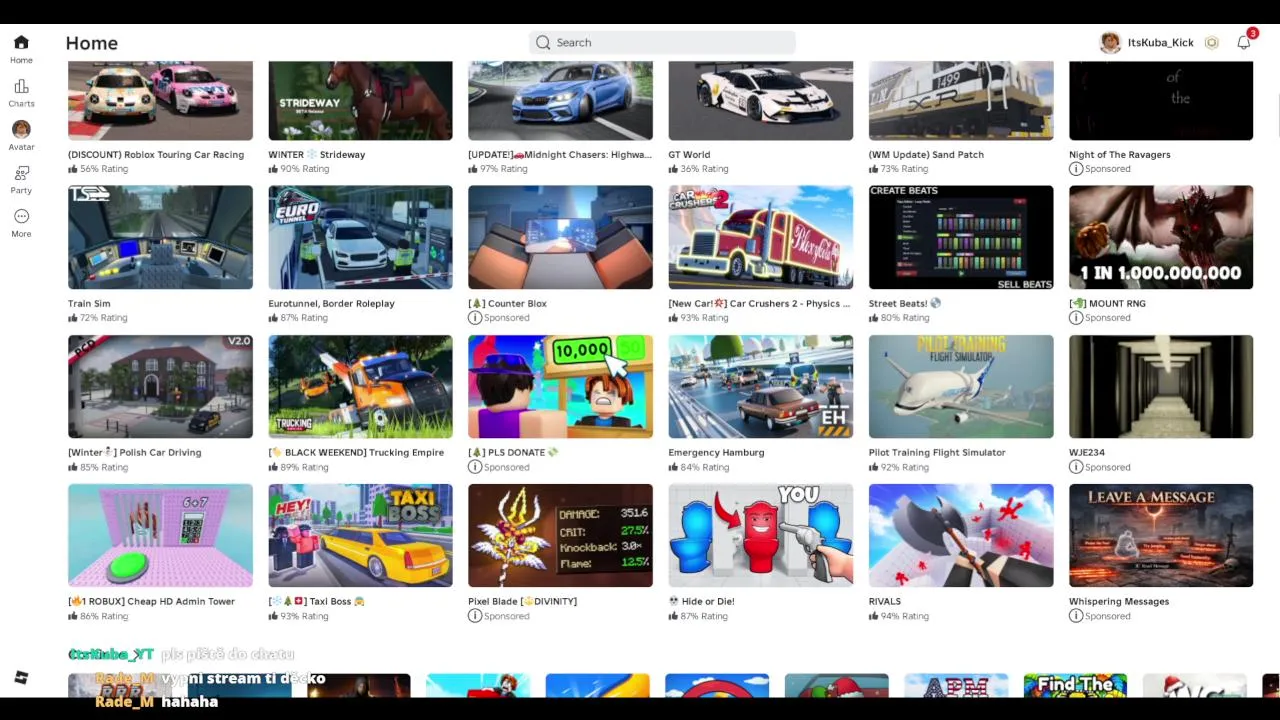Click the 'RIVALS' game title
The image size is (1280, 720).
click(885, 601)
